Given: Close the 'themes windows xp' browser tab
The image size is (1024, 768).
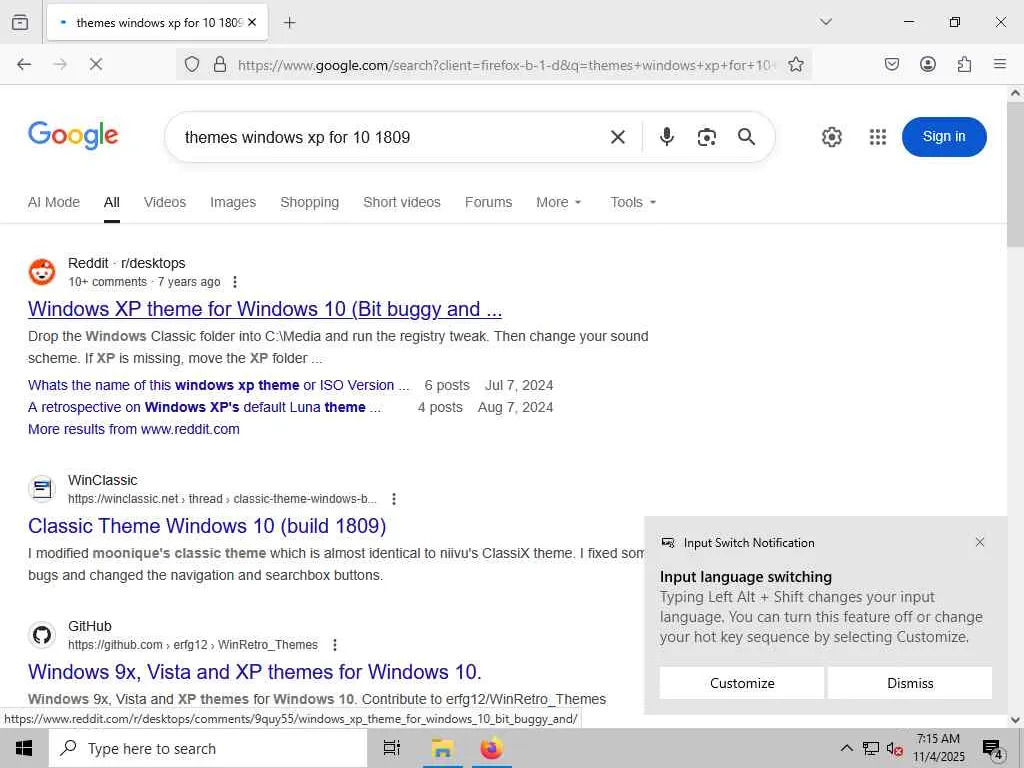Looking at the screenshot, I should (252, 22).
